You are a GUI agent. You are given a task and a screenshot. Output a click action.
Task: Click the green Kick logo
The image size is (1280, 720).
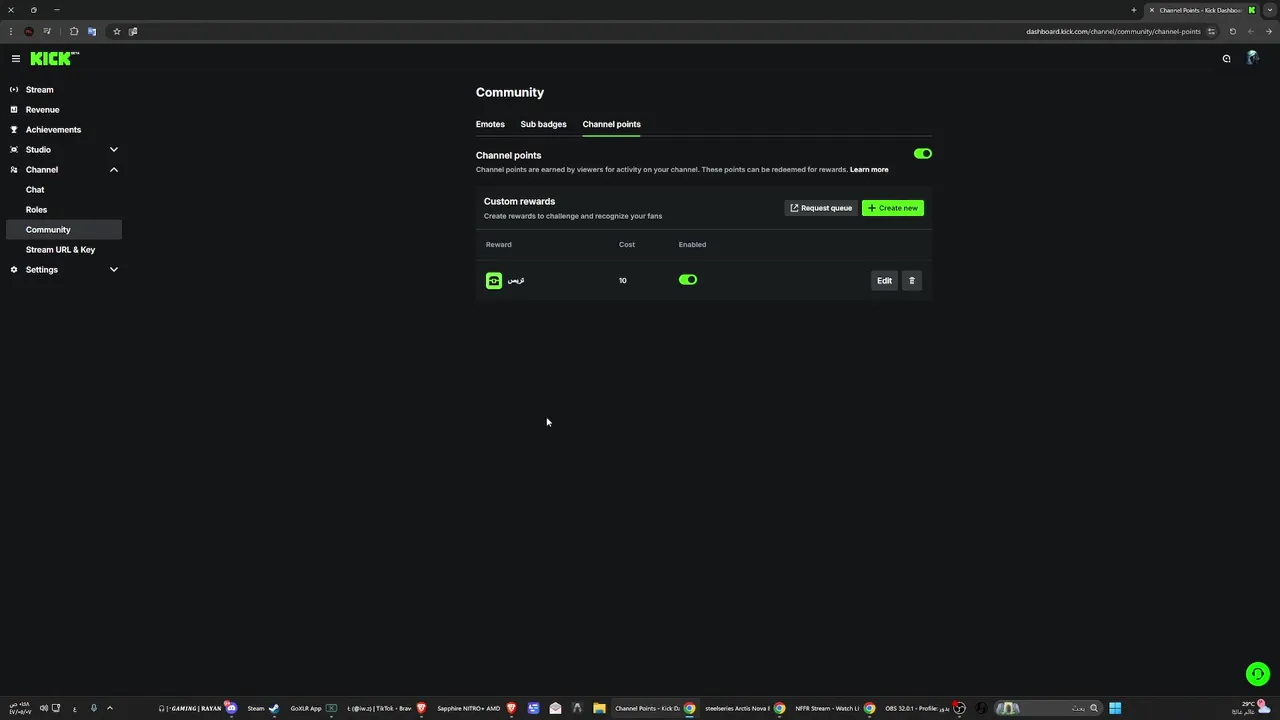tap(54, 59)
